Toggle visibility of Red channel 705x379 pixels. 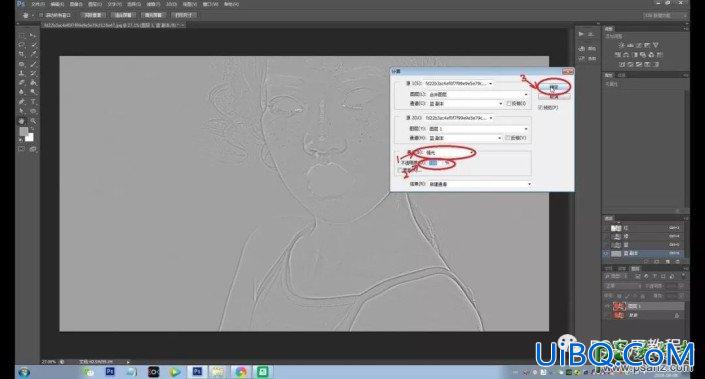coord(607,228)
